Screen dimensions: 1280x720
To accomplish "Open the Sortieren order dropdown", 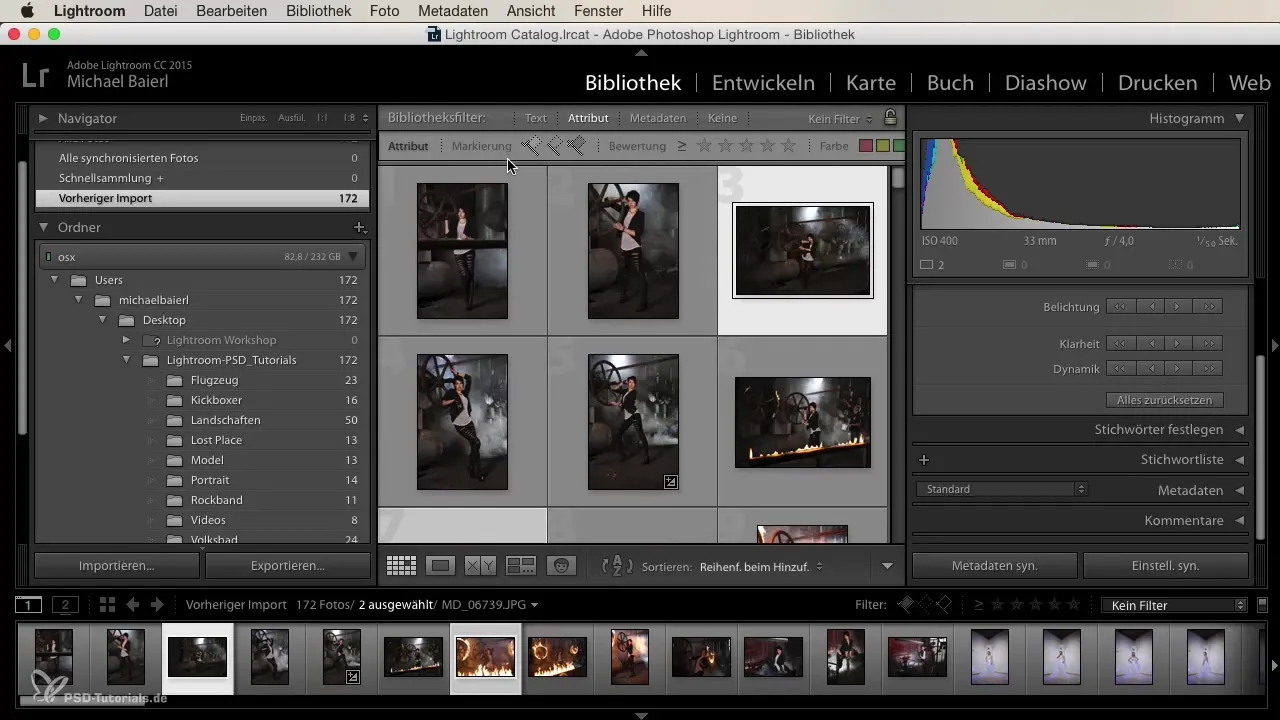I will [x=760, y=566].
